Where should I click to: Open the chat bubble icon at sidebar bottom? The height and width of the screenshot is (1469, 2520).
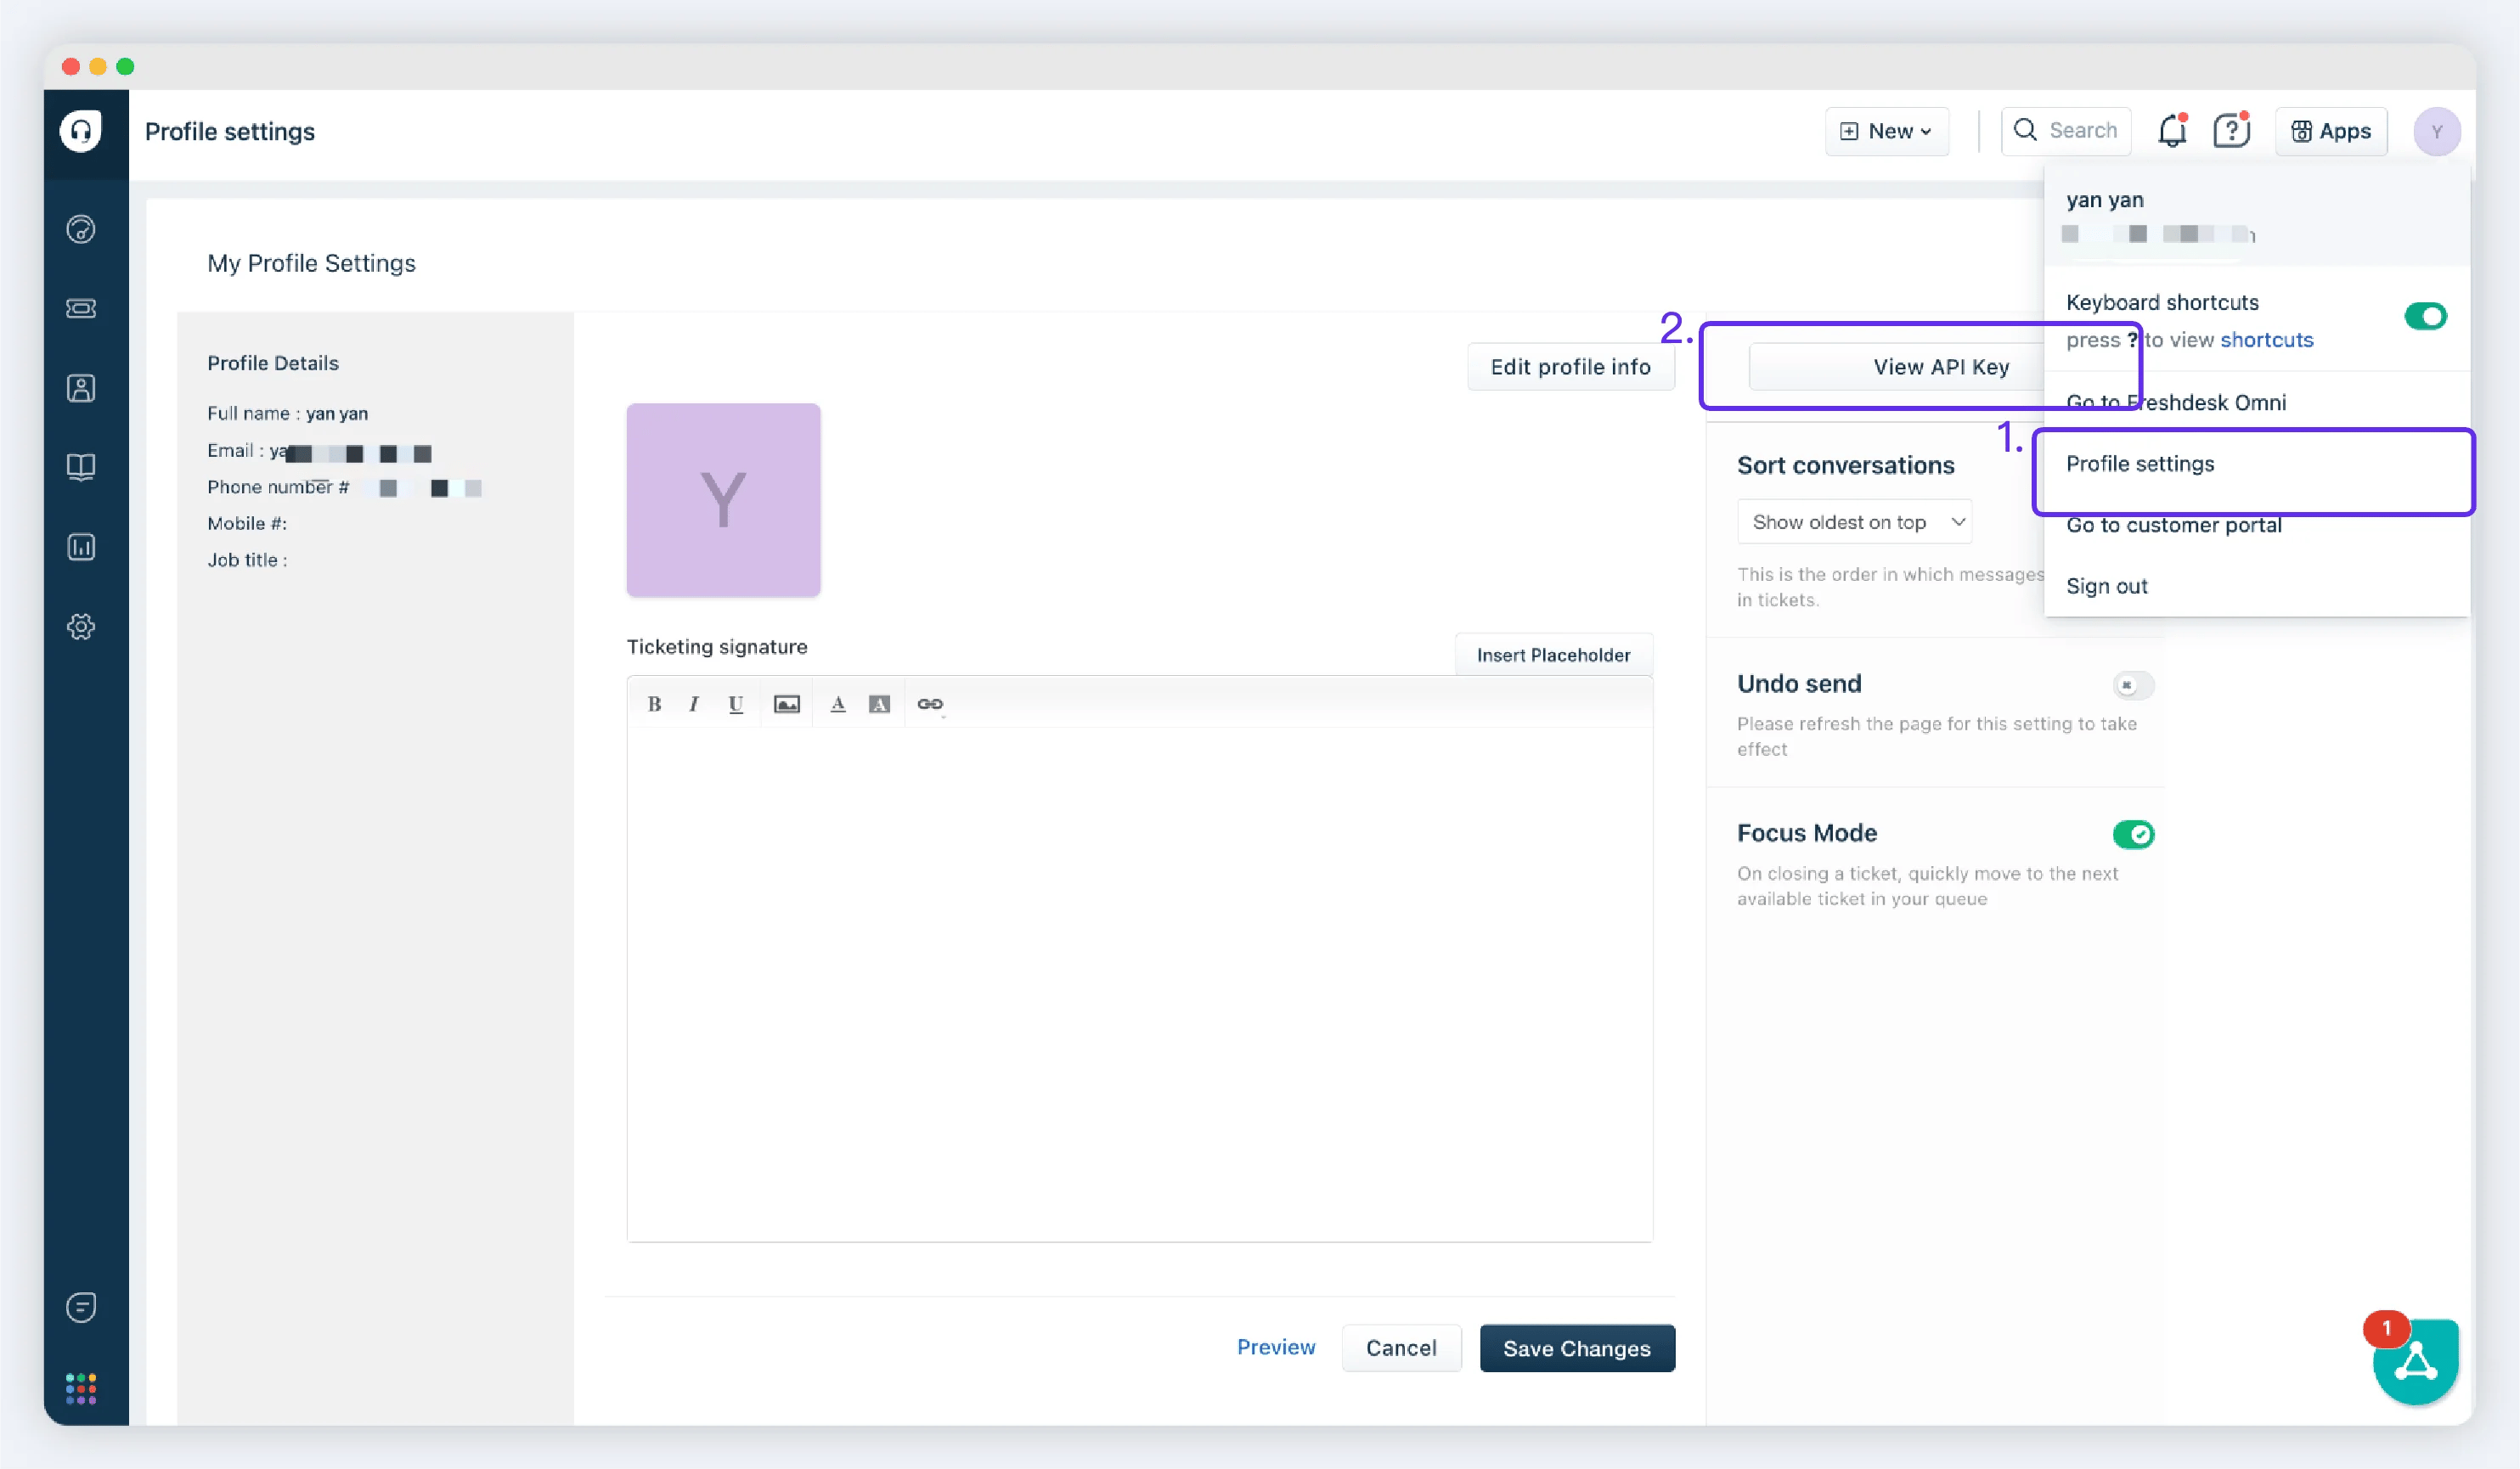point(81,1307)
